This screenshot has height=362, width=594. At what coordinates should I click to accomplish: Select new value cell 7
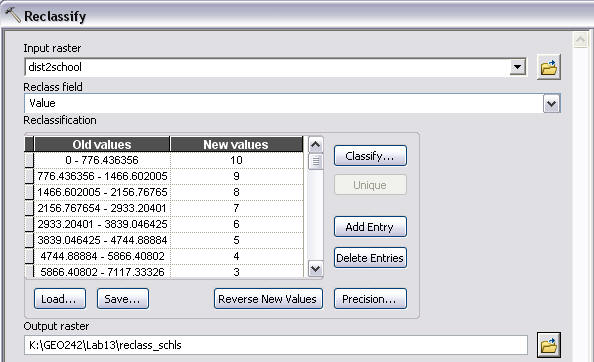tap(237, 208)
